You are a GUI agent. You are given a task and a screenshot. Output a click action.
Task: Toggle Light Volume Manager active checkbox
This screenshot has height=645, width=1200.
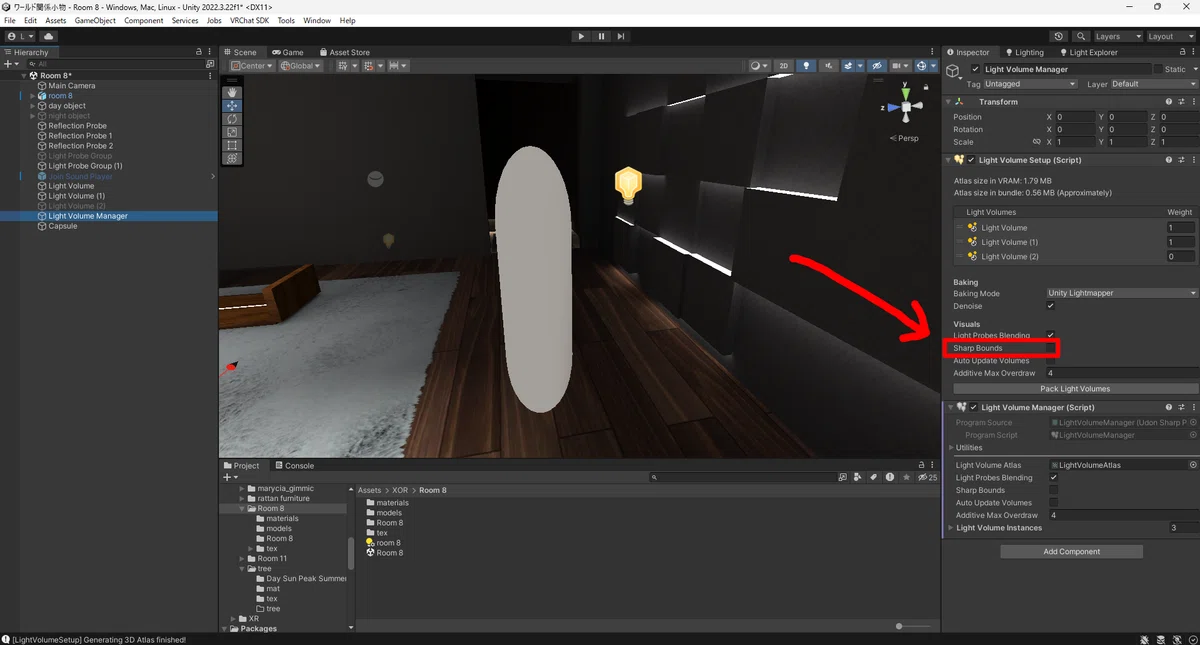(x=976, y=69)
